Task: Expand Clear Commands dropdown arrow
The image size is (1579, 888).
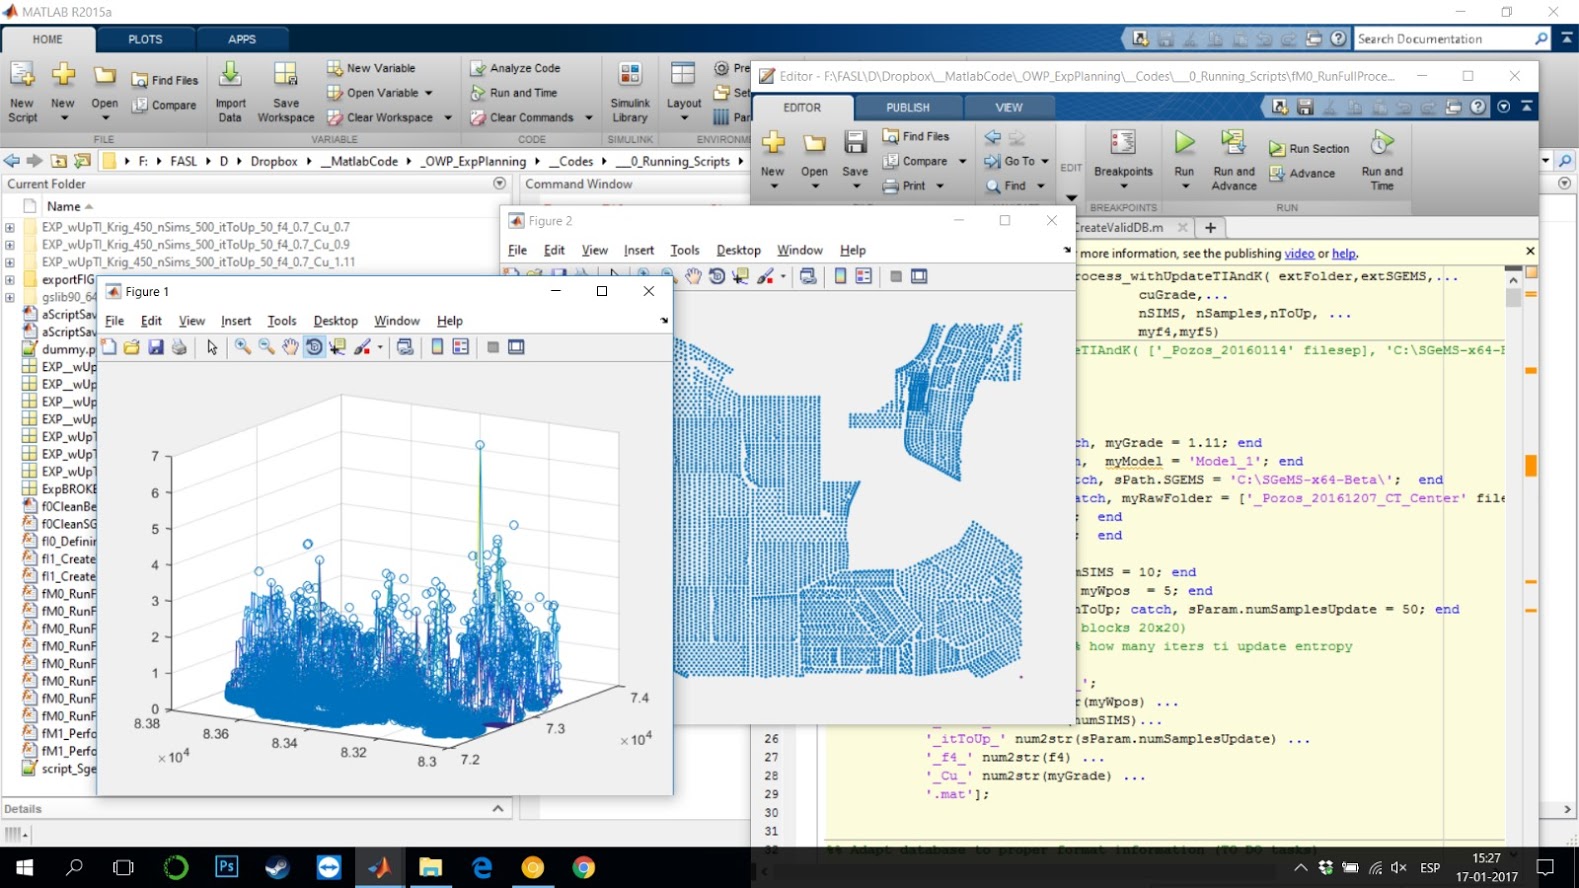Action: [589, 118]
